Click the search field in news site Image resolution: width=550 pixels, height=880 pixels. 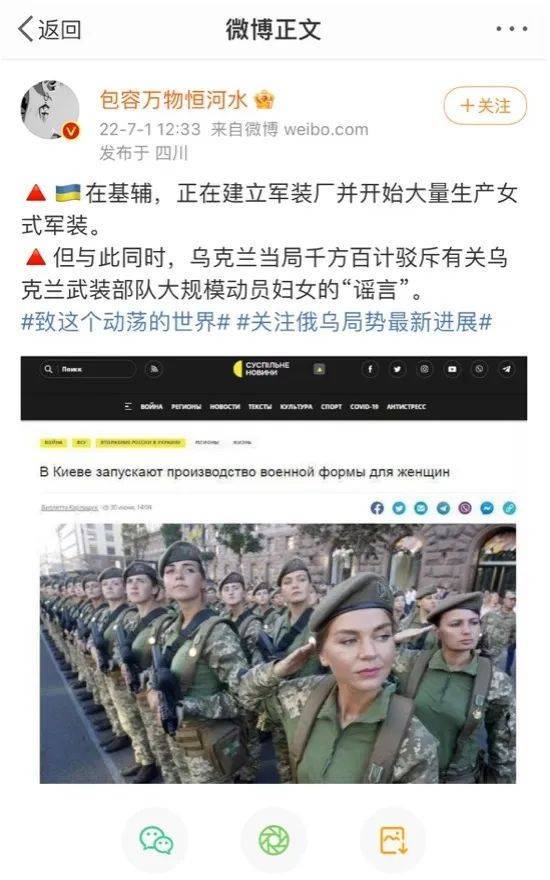(x=88, y=369)
